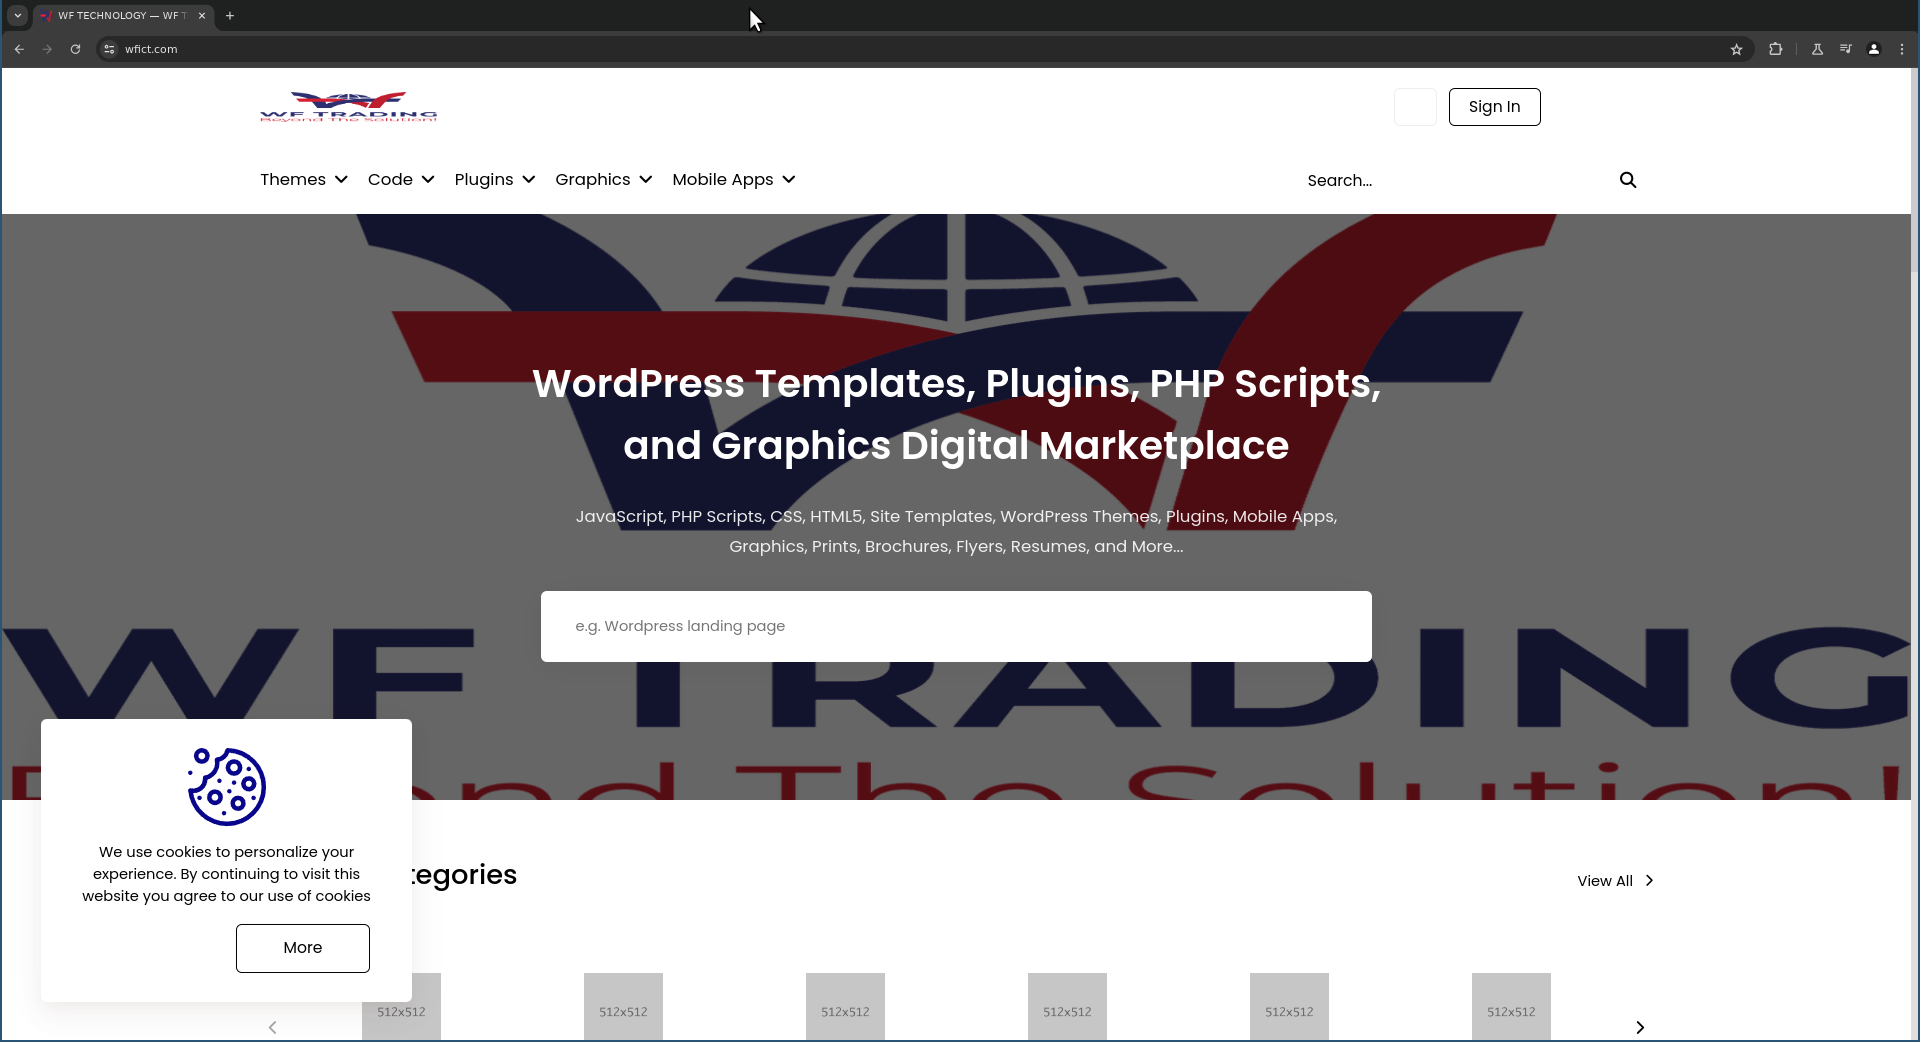This screenshot has height=1042, width=1920.
Task: Focus the hero 'e.g. Wordpress landing page' search box
Action: coord(956,626)
